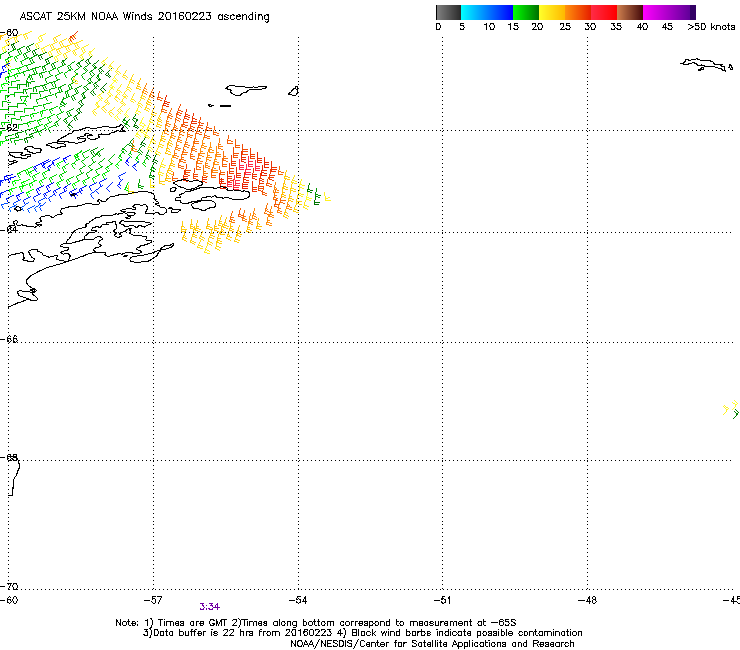Click the '-57' longitude axis label

click(153, 600)
